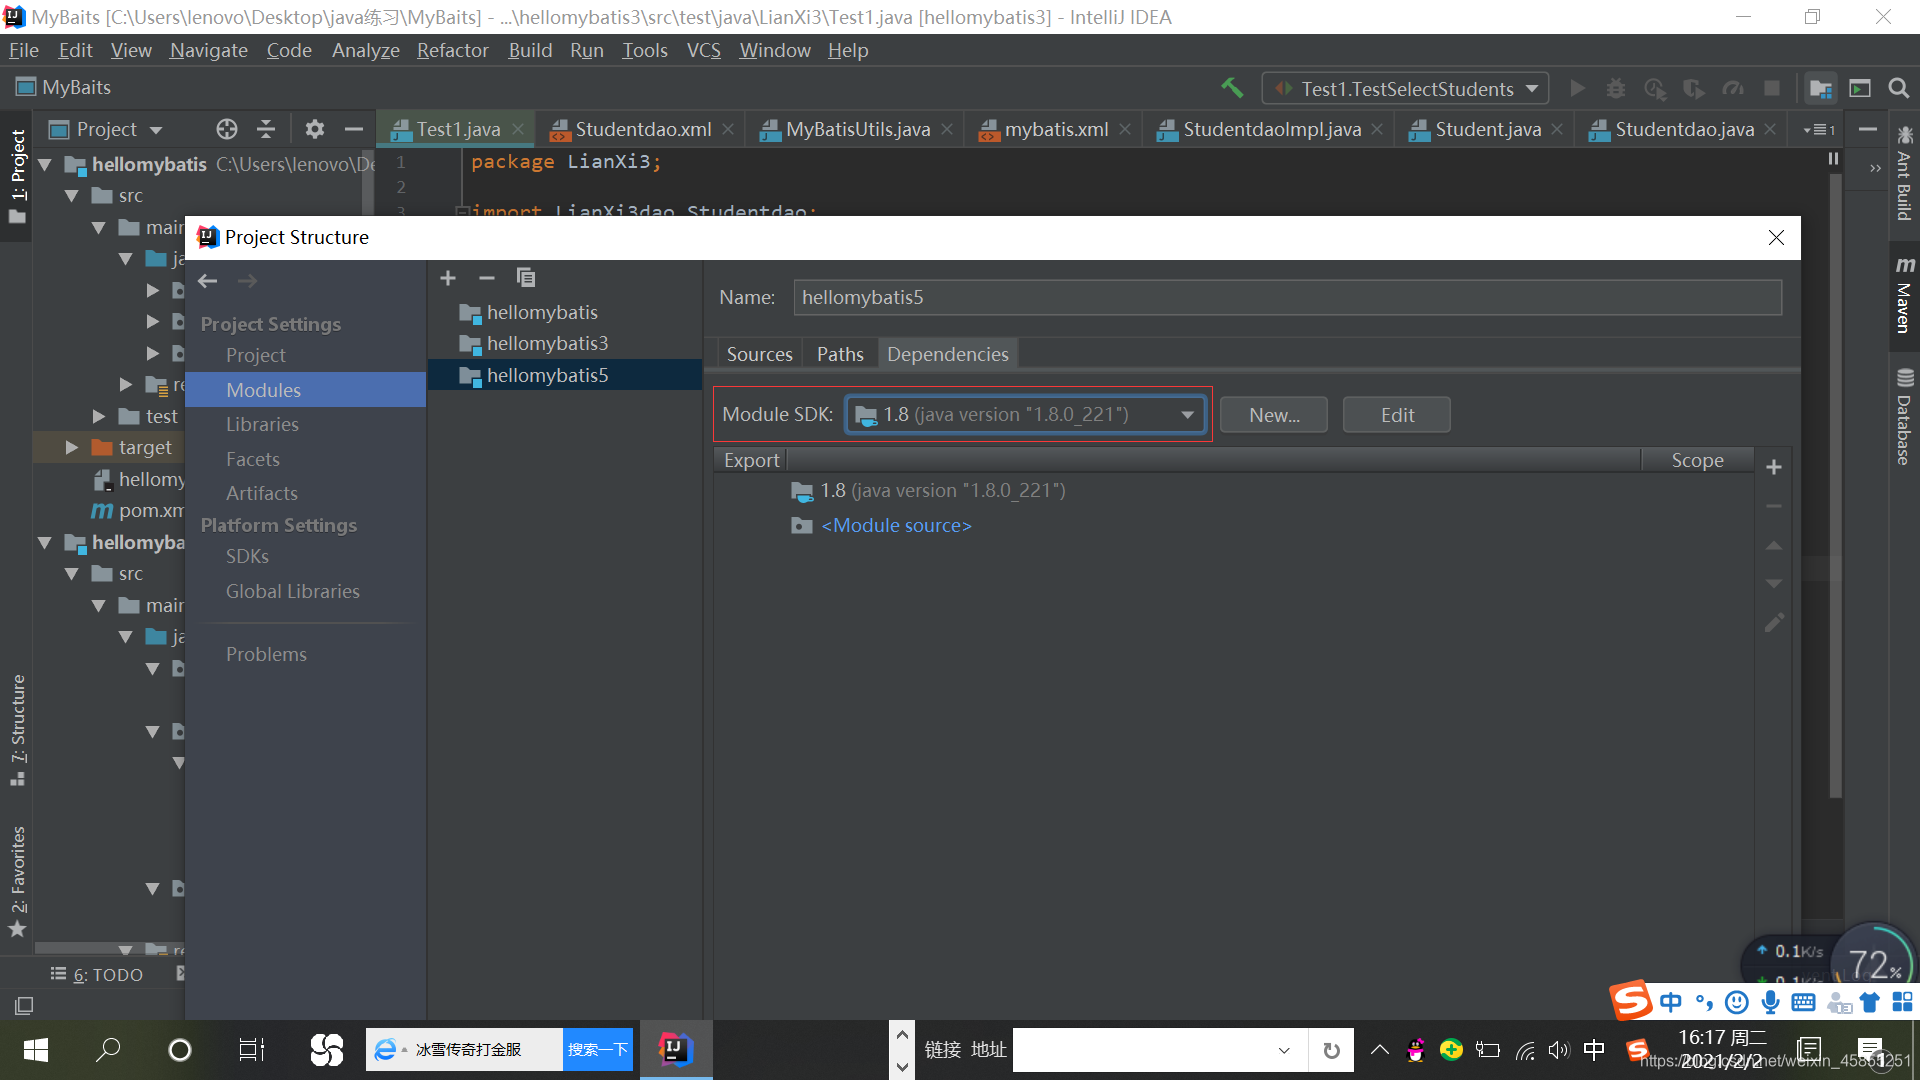
Task: Click the Search Everywhere magnifier icon
Action: point(1898,88)
